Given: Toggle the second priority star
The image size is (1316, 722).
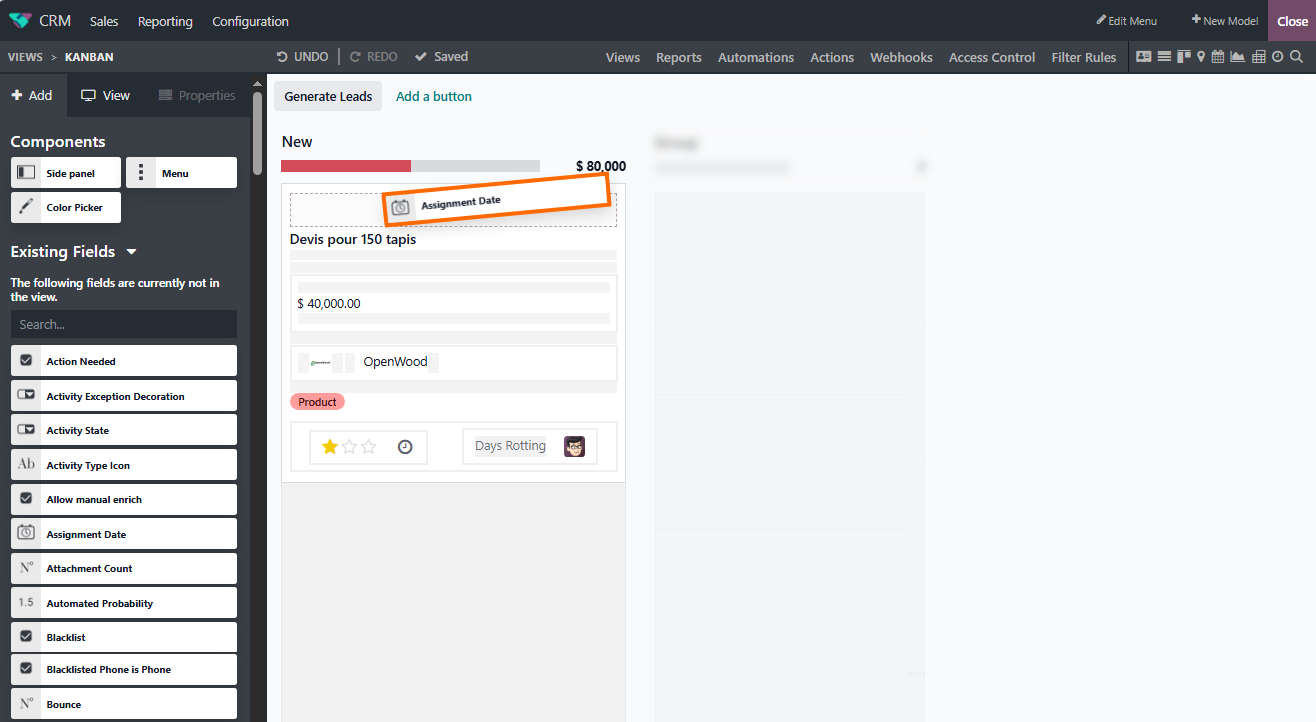Looking at the screenshot, I should tap(349, 447).
